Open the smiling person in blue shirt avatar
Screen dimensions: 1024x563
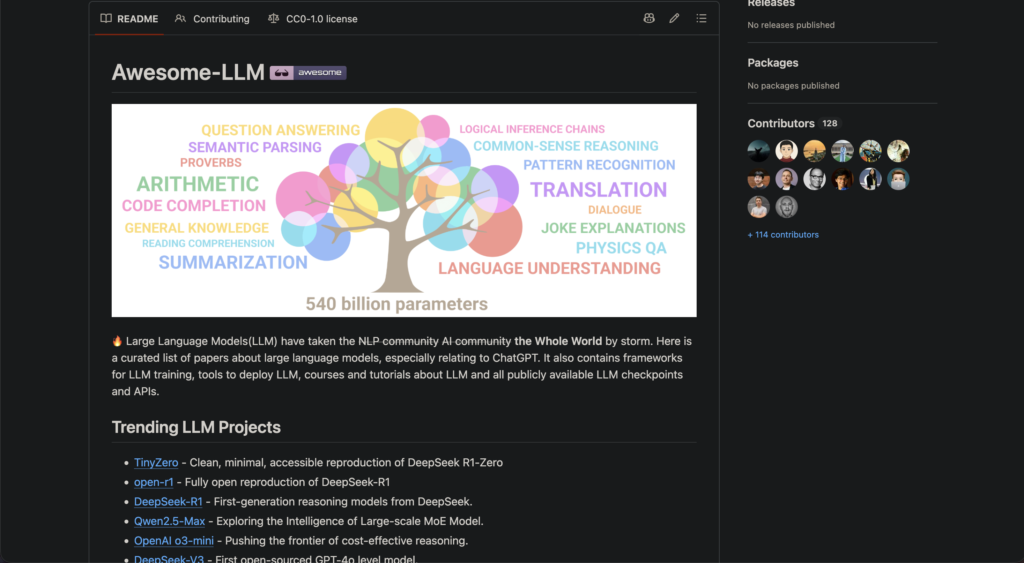coord(842,179)
